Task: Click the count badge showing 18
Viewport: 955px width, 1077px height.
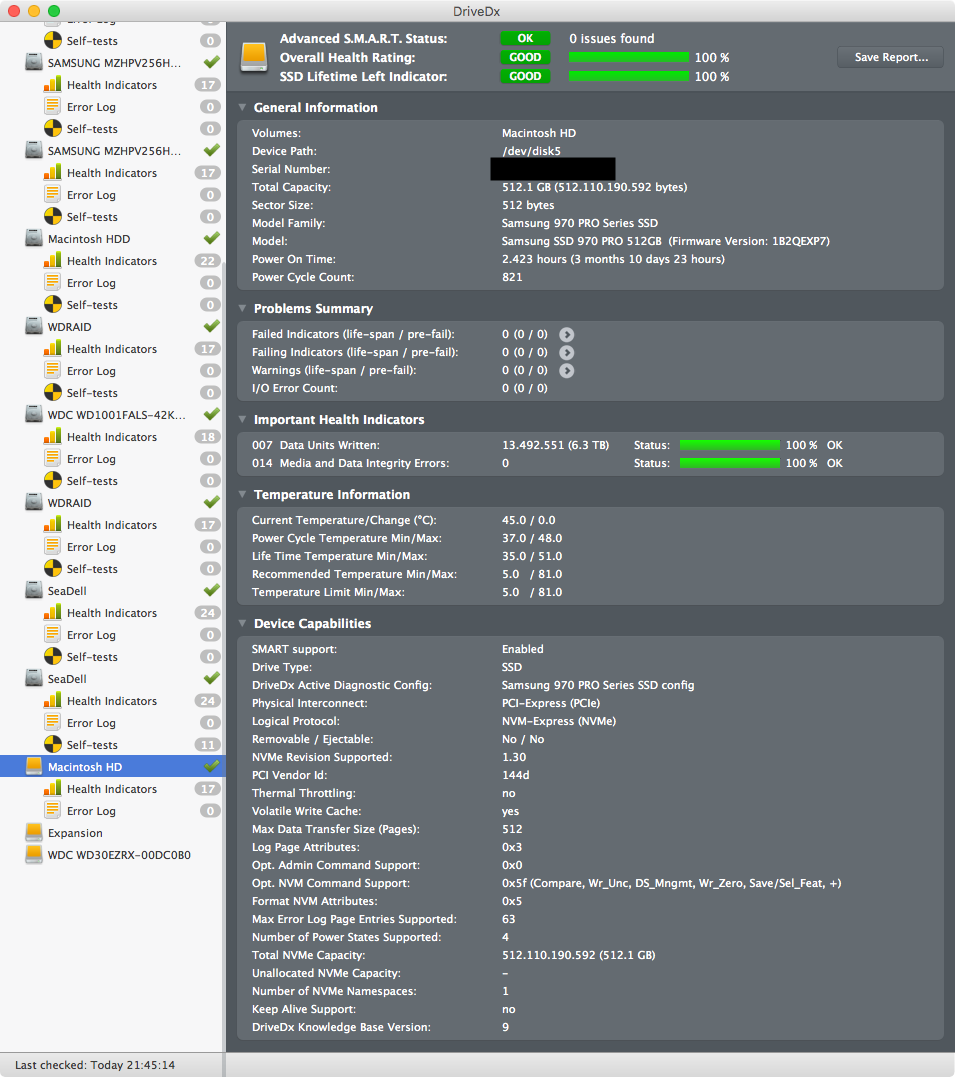Action: coord(207,437)
